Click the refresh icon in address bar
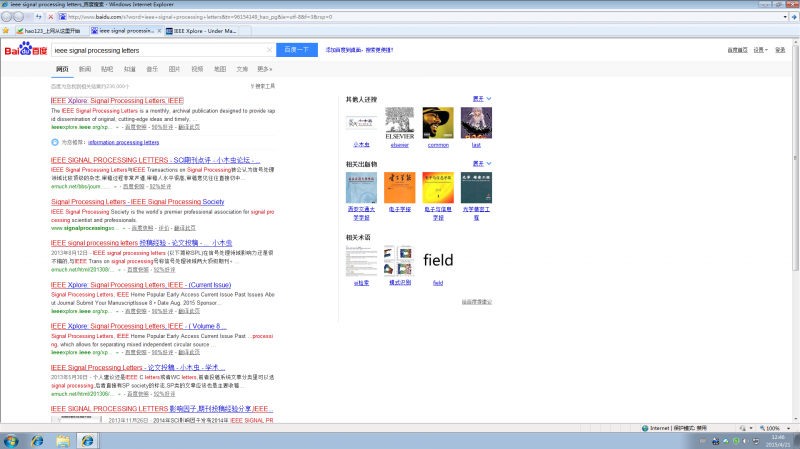 39,17
